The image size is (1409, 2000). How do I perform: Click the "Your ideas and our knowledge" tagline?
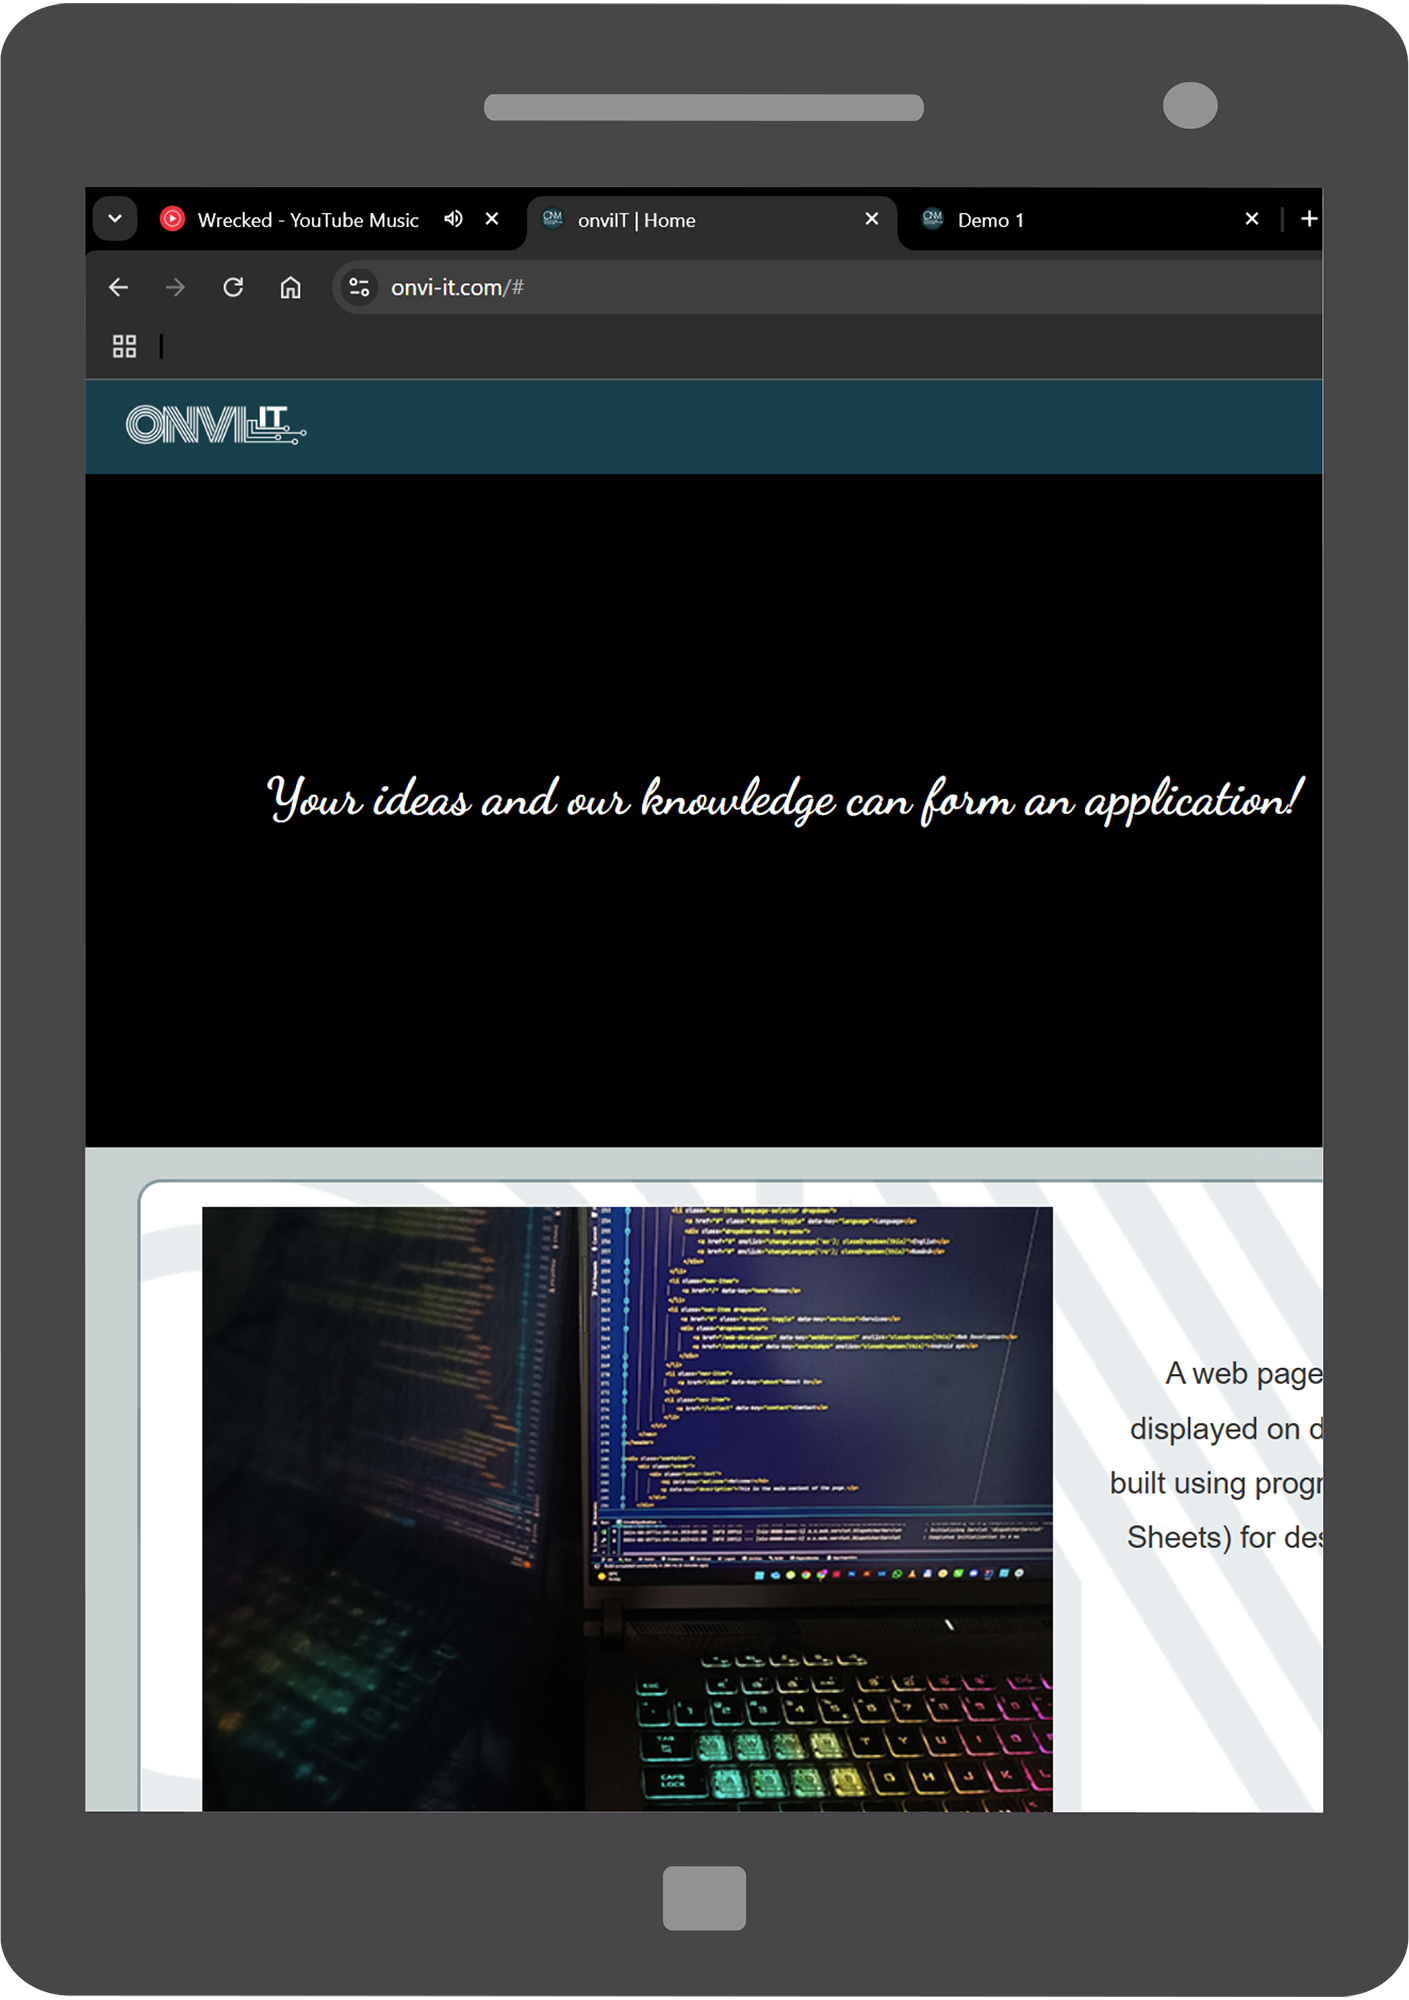(x=785, y=800)
